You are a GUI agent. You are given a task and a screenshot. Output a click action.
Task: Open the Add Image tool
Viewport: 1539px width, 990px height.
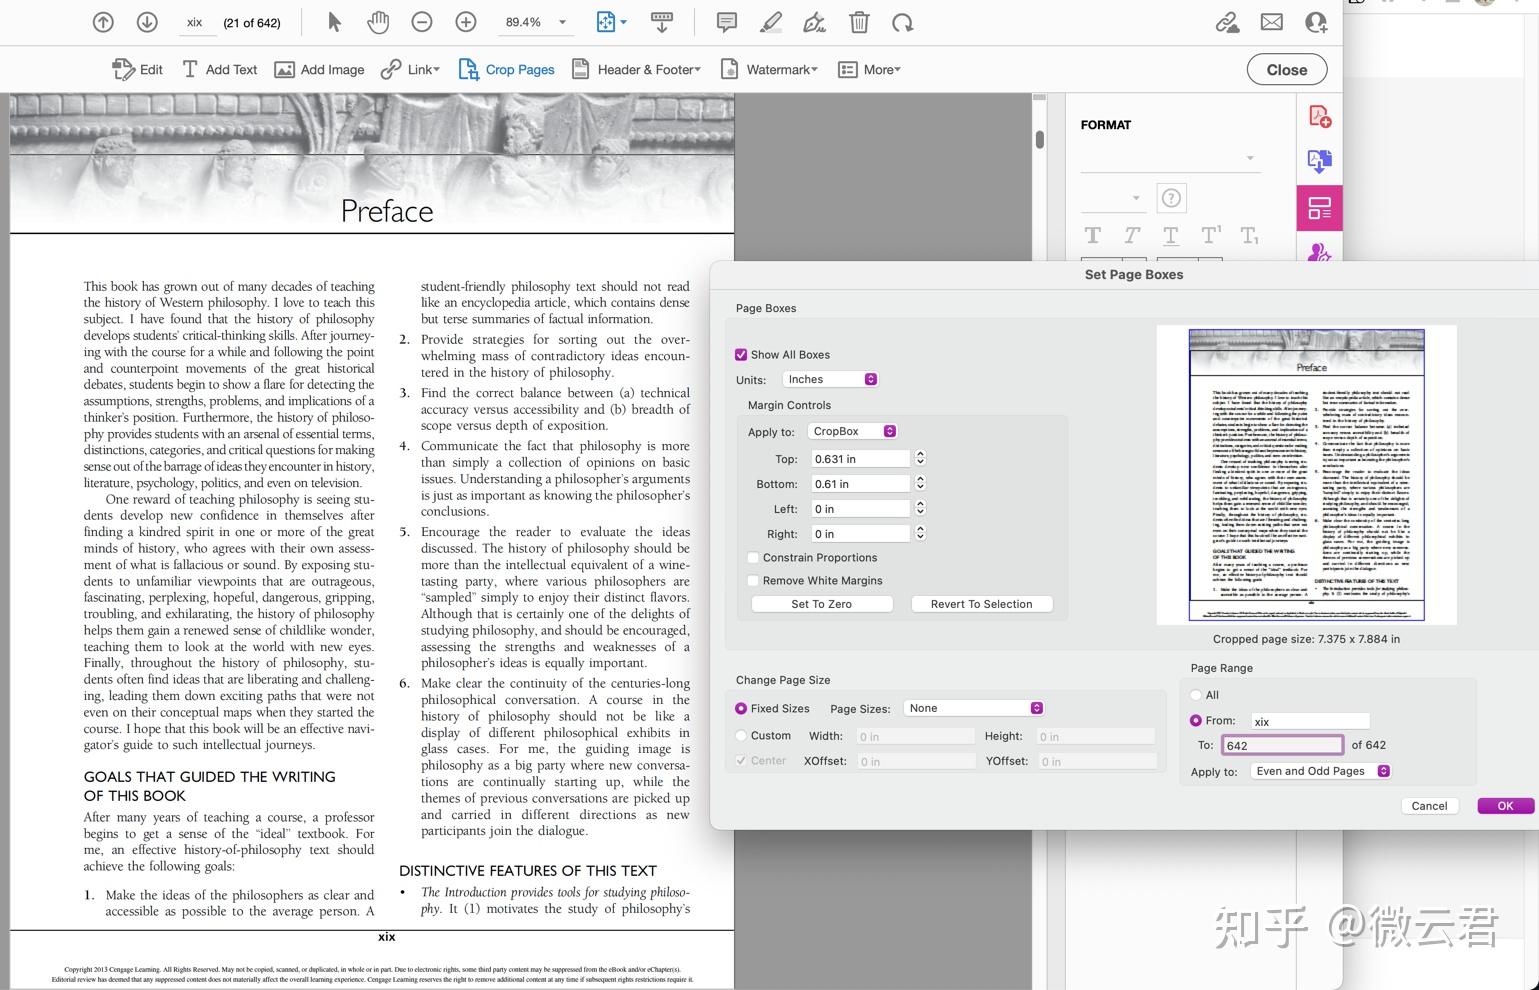(319, 69)
